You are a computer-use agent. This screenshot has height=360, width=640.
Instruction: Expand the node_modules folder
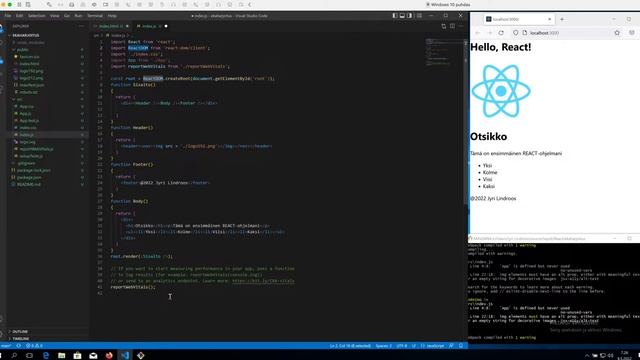pyautogui.click(x=31, y=42)
